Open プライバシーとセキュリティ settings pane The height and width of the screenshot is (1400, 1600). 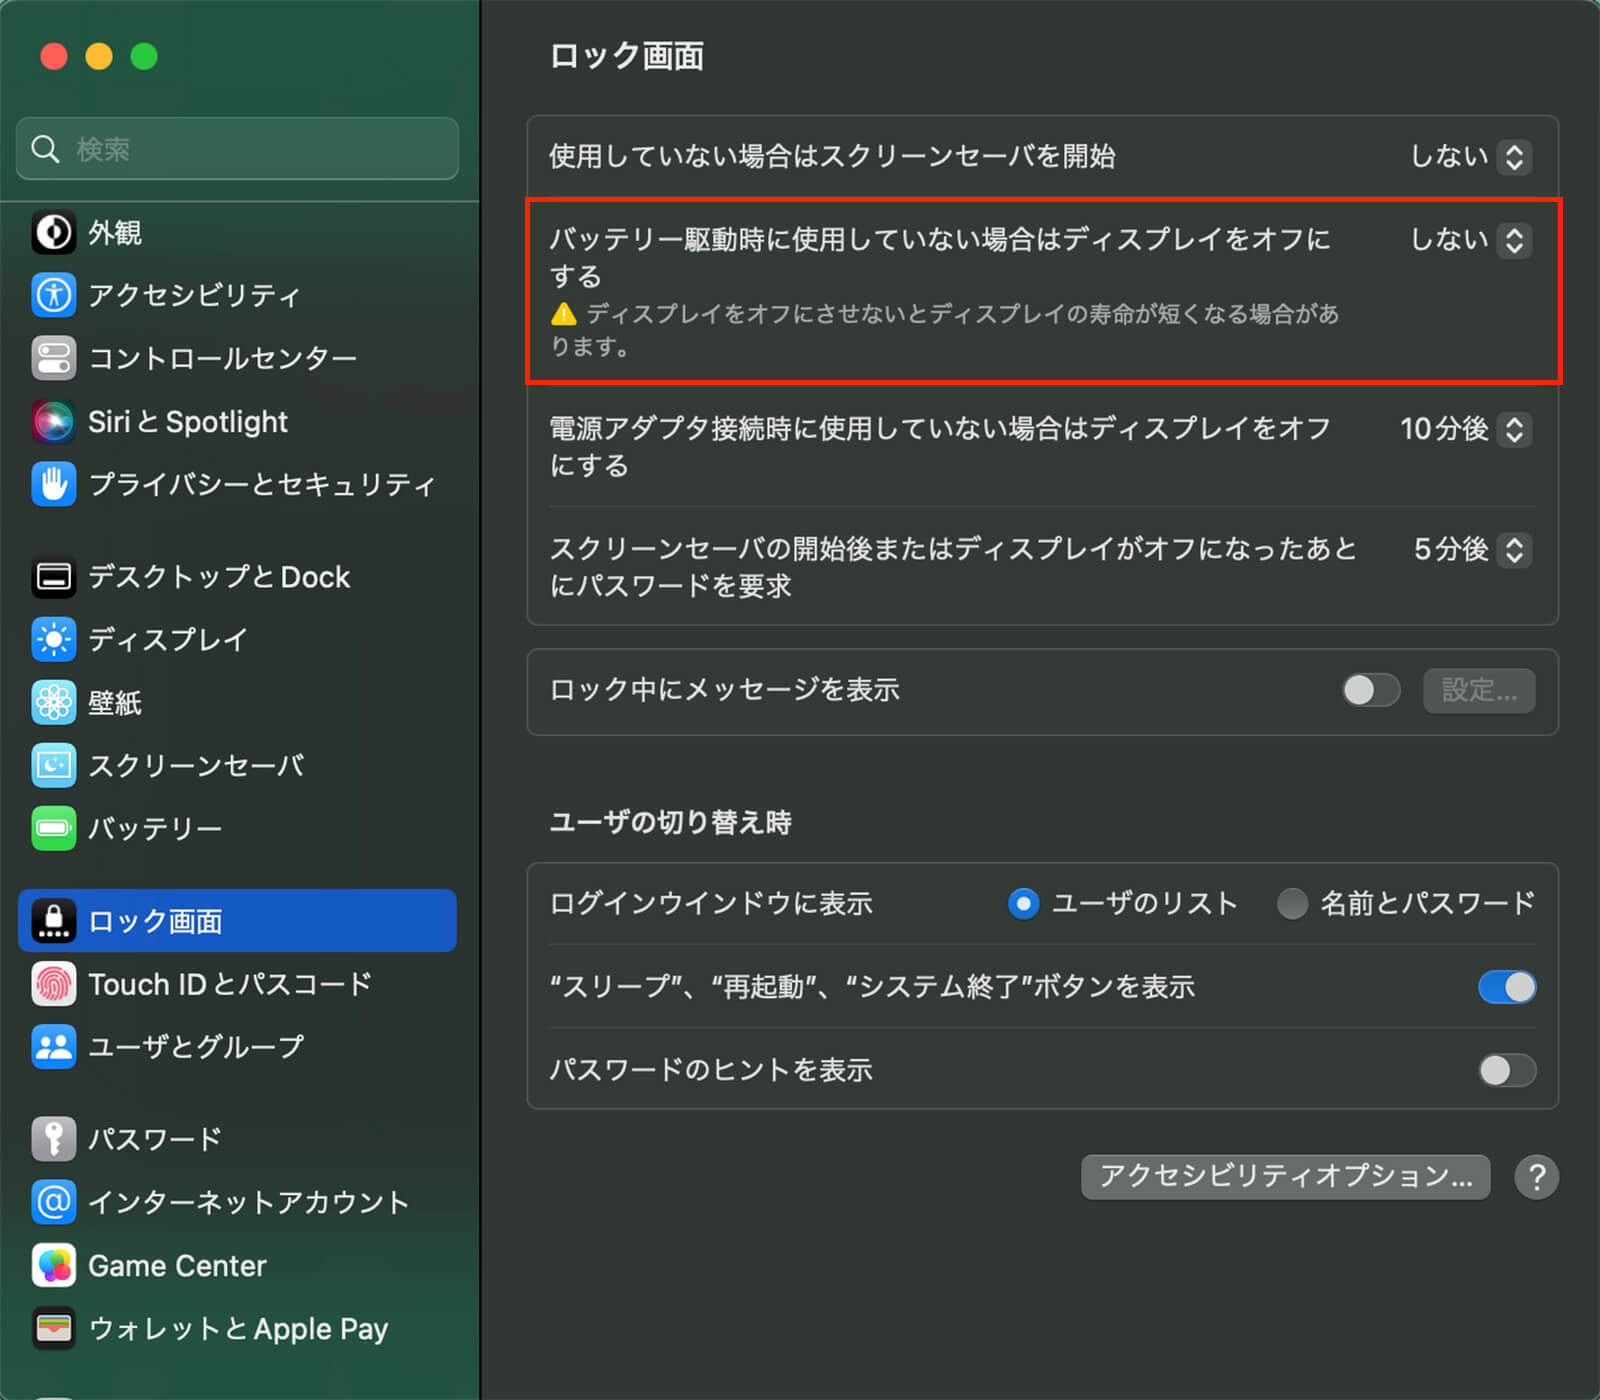click(237, 484)
